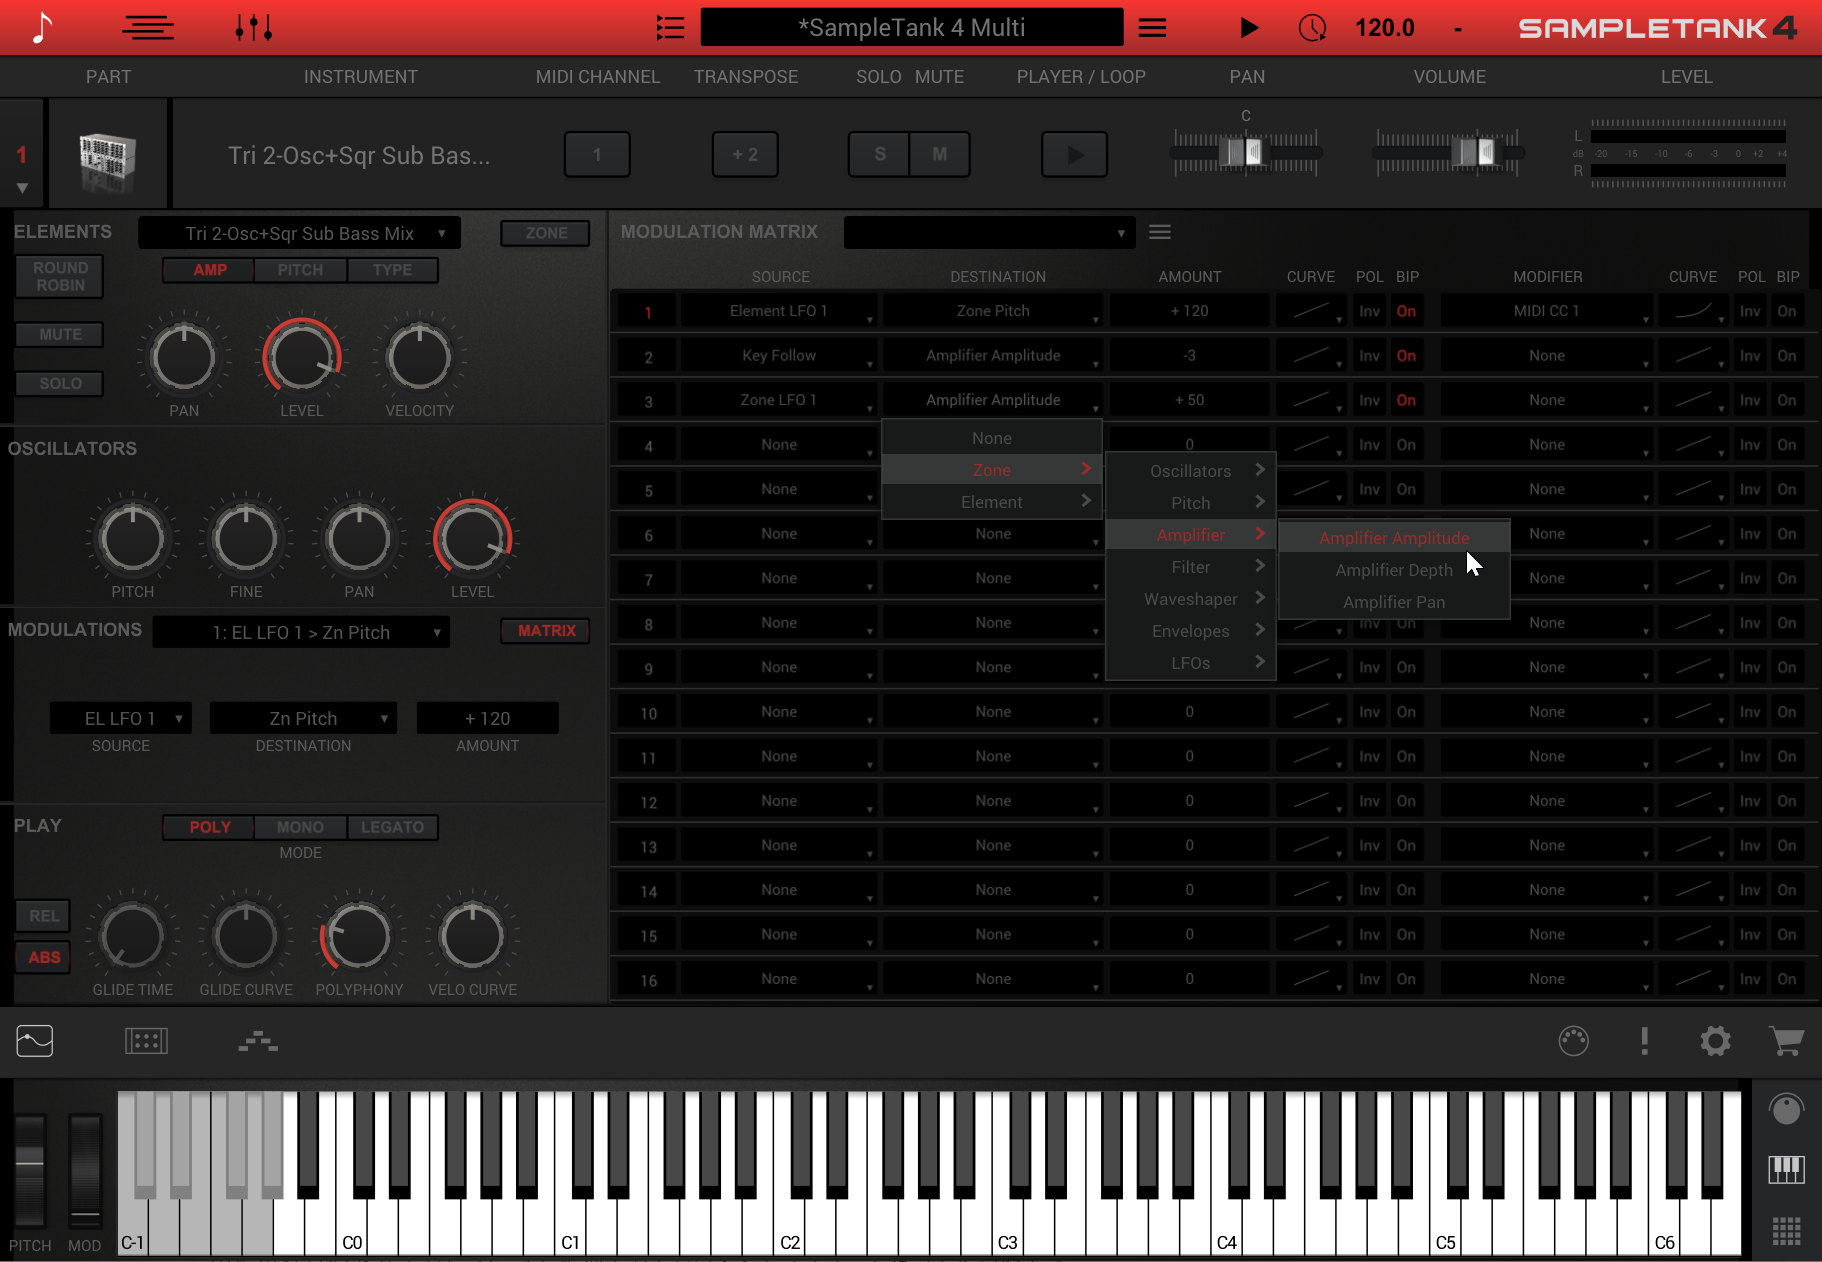Click the part 1 VOLUME slider

pos(1448,152)
